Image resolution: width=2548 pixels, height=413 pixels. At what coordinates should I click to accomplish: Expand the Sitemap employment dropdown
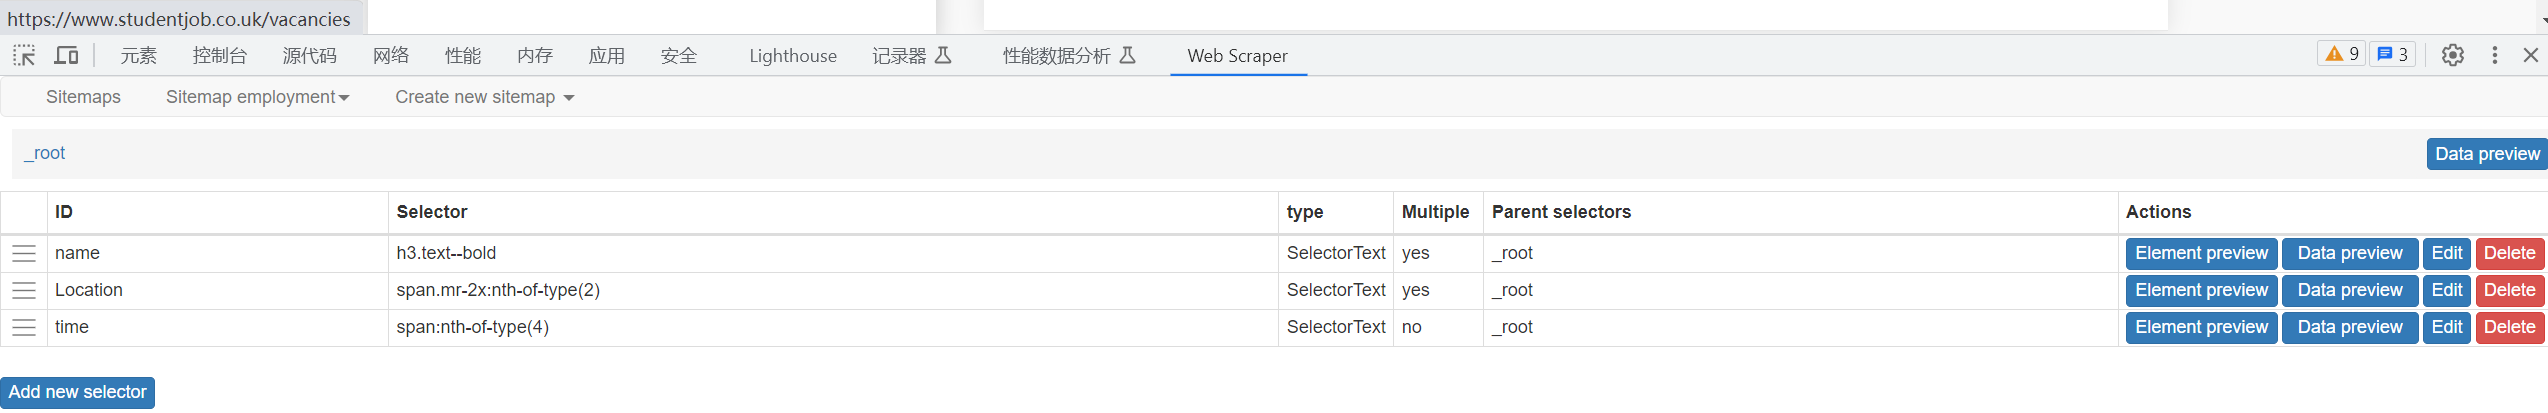point(257,97)
